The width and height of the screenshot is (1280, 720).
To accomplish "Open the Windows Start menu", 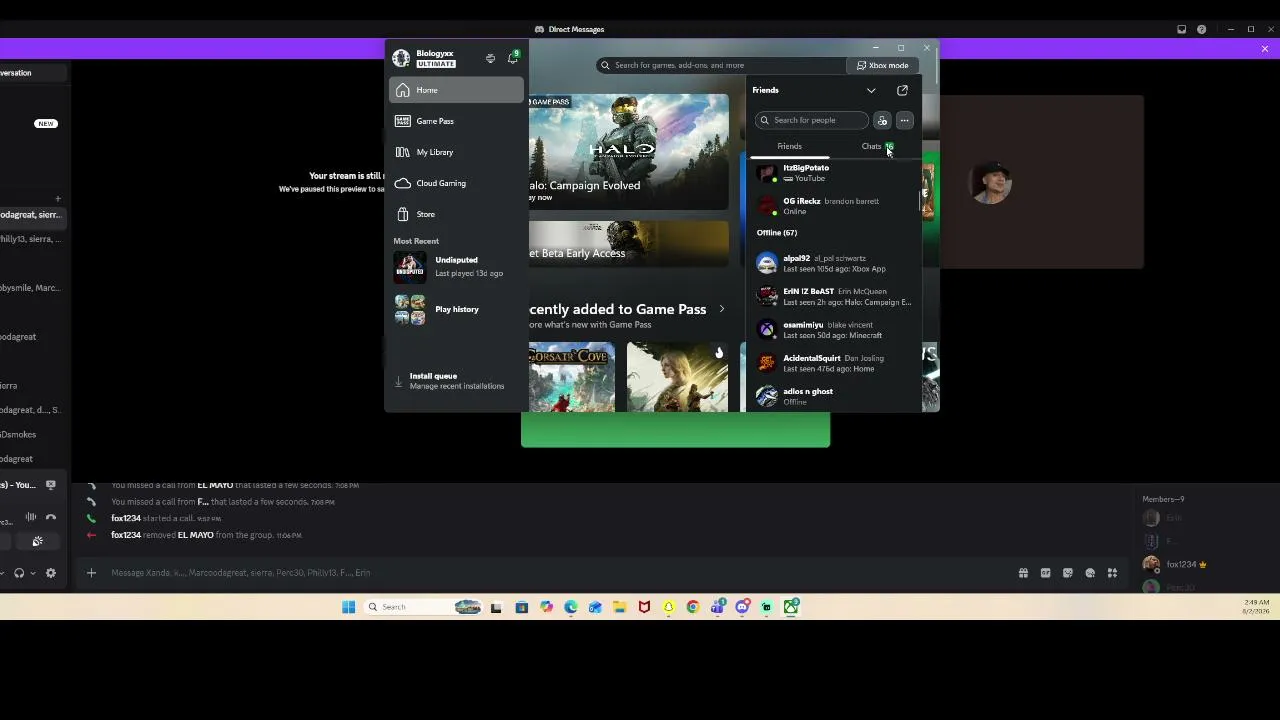I will [348, 607].
